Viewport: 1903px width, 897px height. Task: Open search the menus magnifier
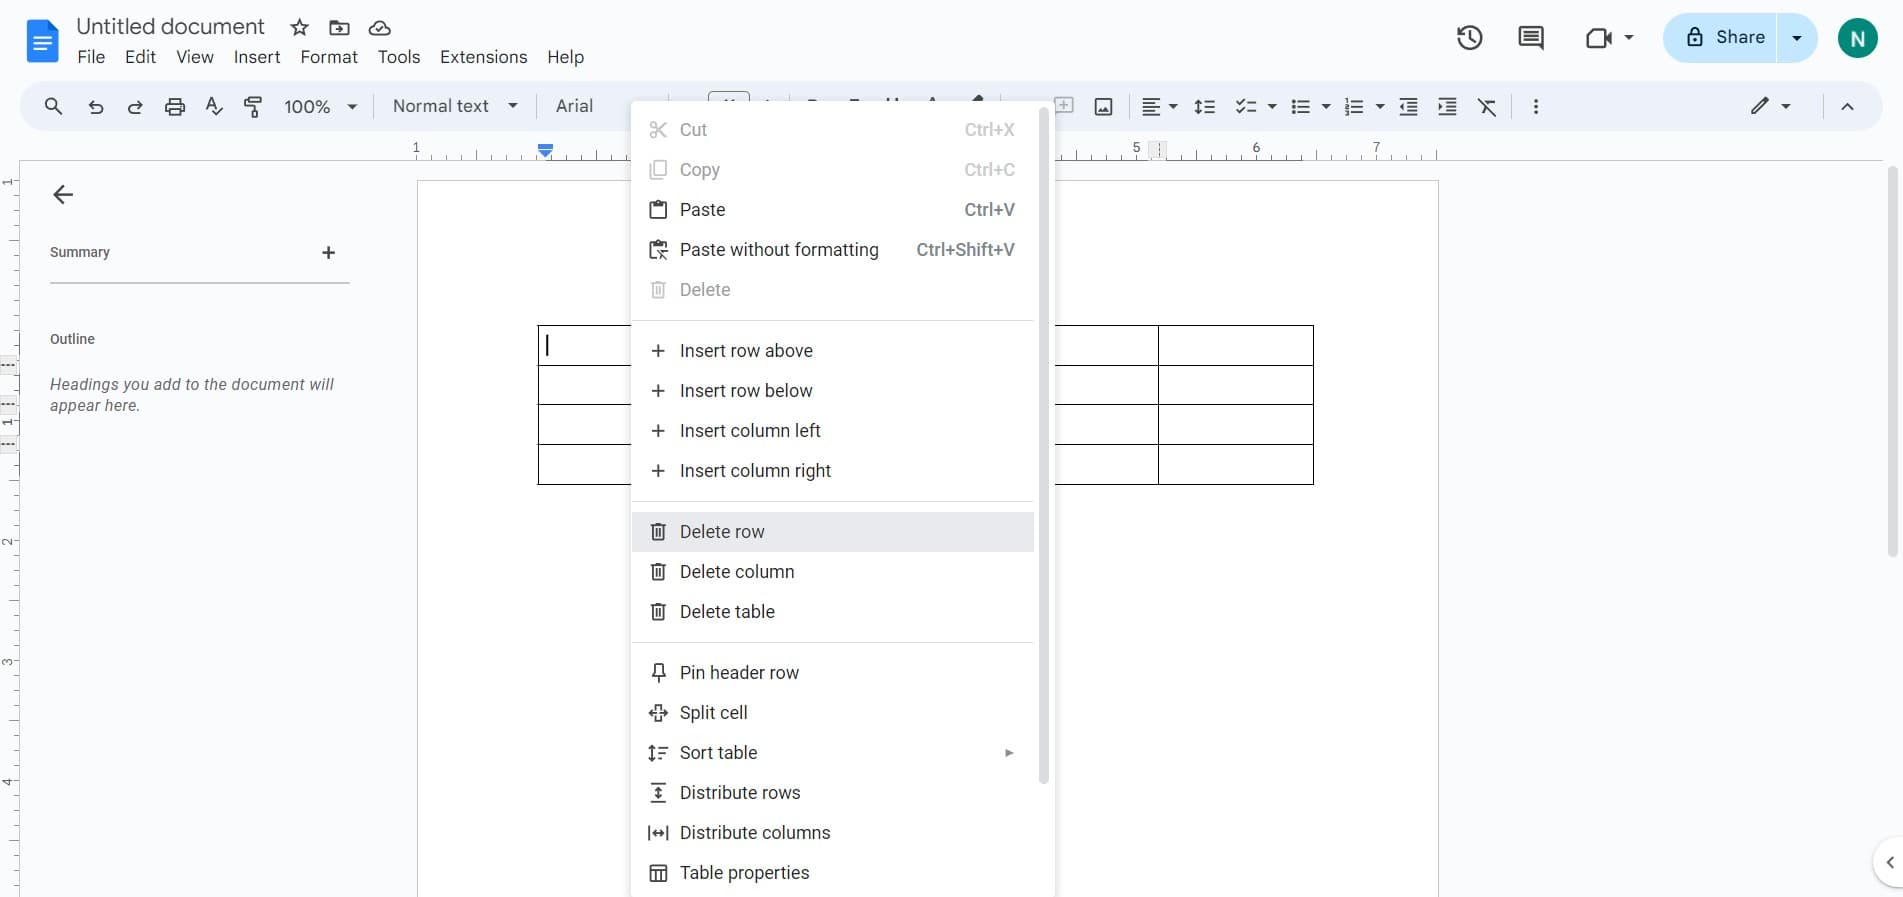click(54, 106)
